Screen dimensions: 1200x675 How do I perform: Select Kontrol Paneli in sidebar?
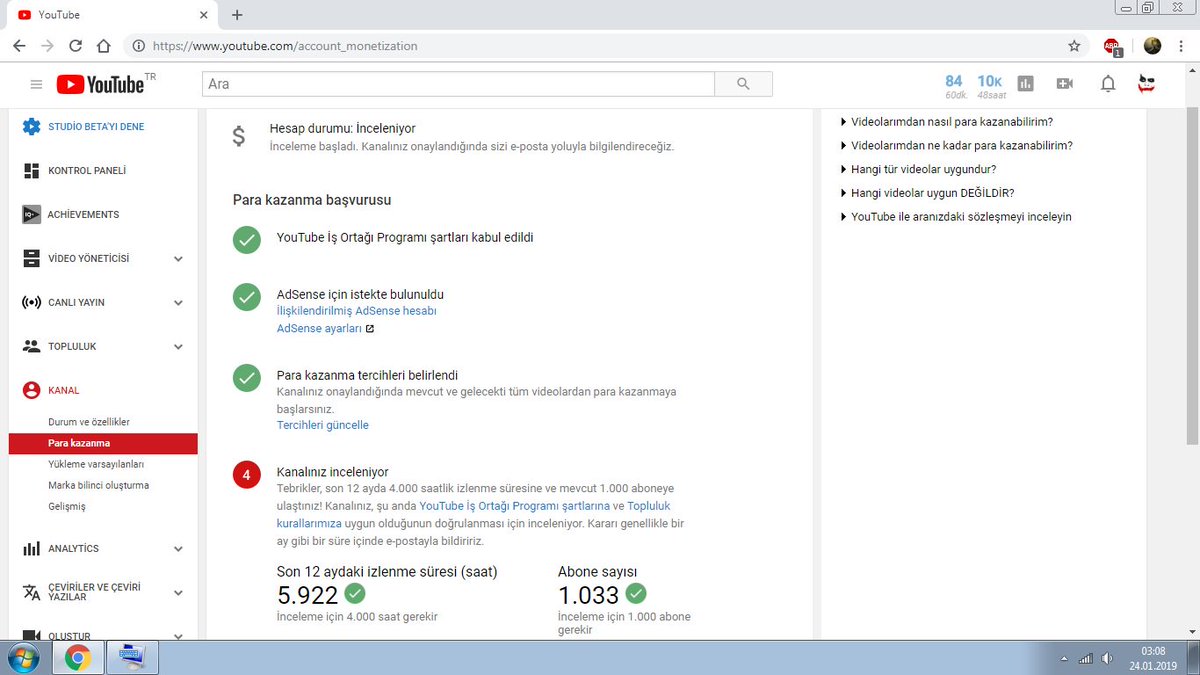(87, 171)
